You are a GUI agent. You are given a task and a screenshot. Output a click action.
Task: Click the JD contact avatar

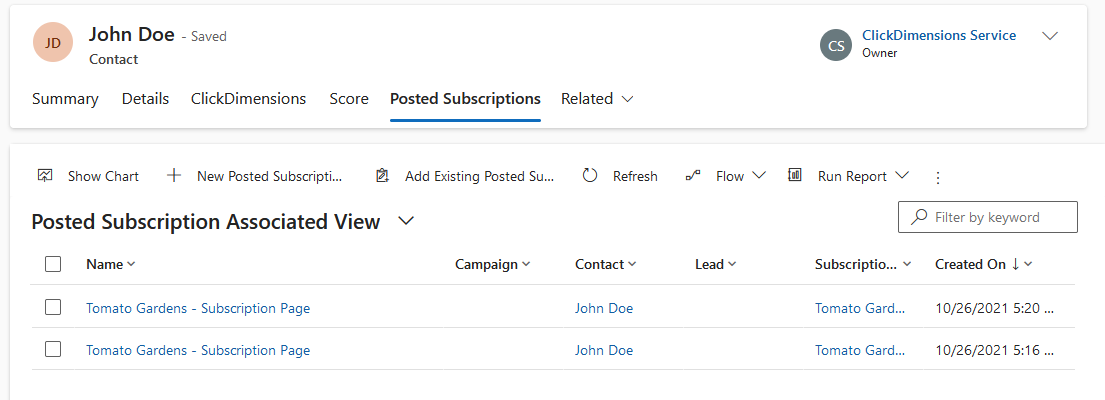click(x=53, y=42)
